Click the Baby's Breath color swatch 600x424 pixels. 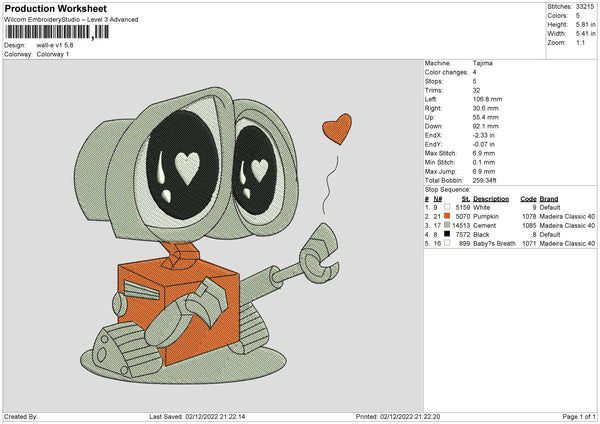tap(447, 243)
